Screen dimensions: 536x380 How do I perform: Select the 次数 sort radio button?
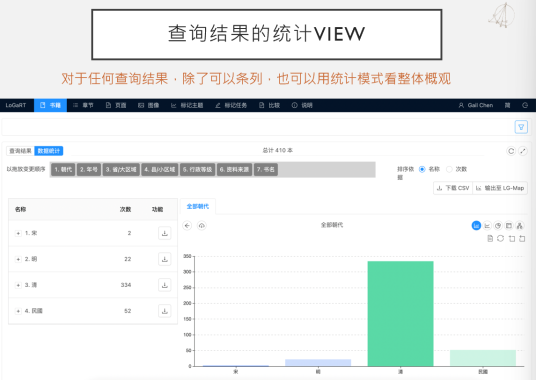pyautogui.click(x=449, y=169)
